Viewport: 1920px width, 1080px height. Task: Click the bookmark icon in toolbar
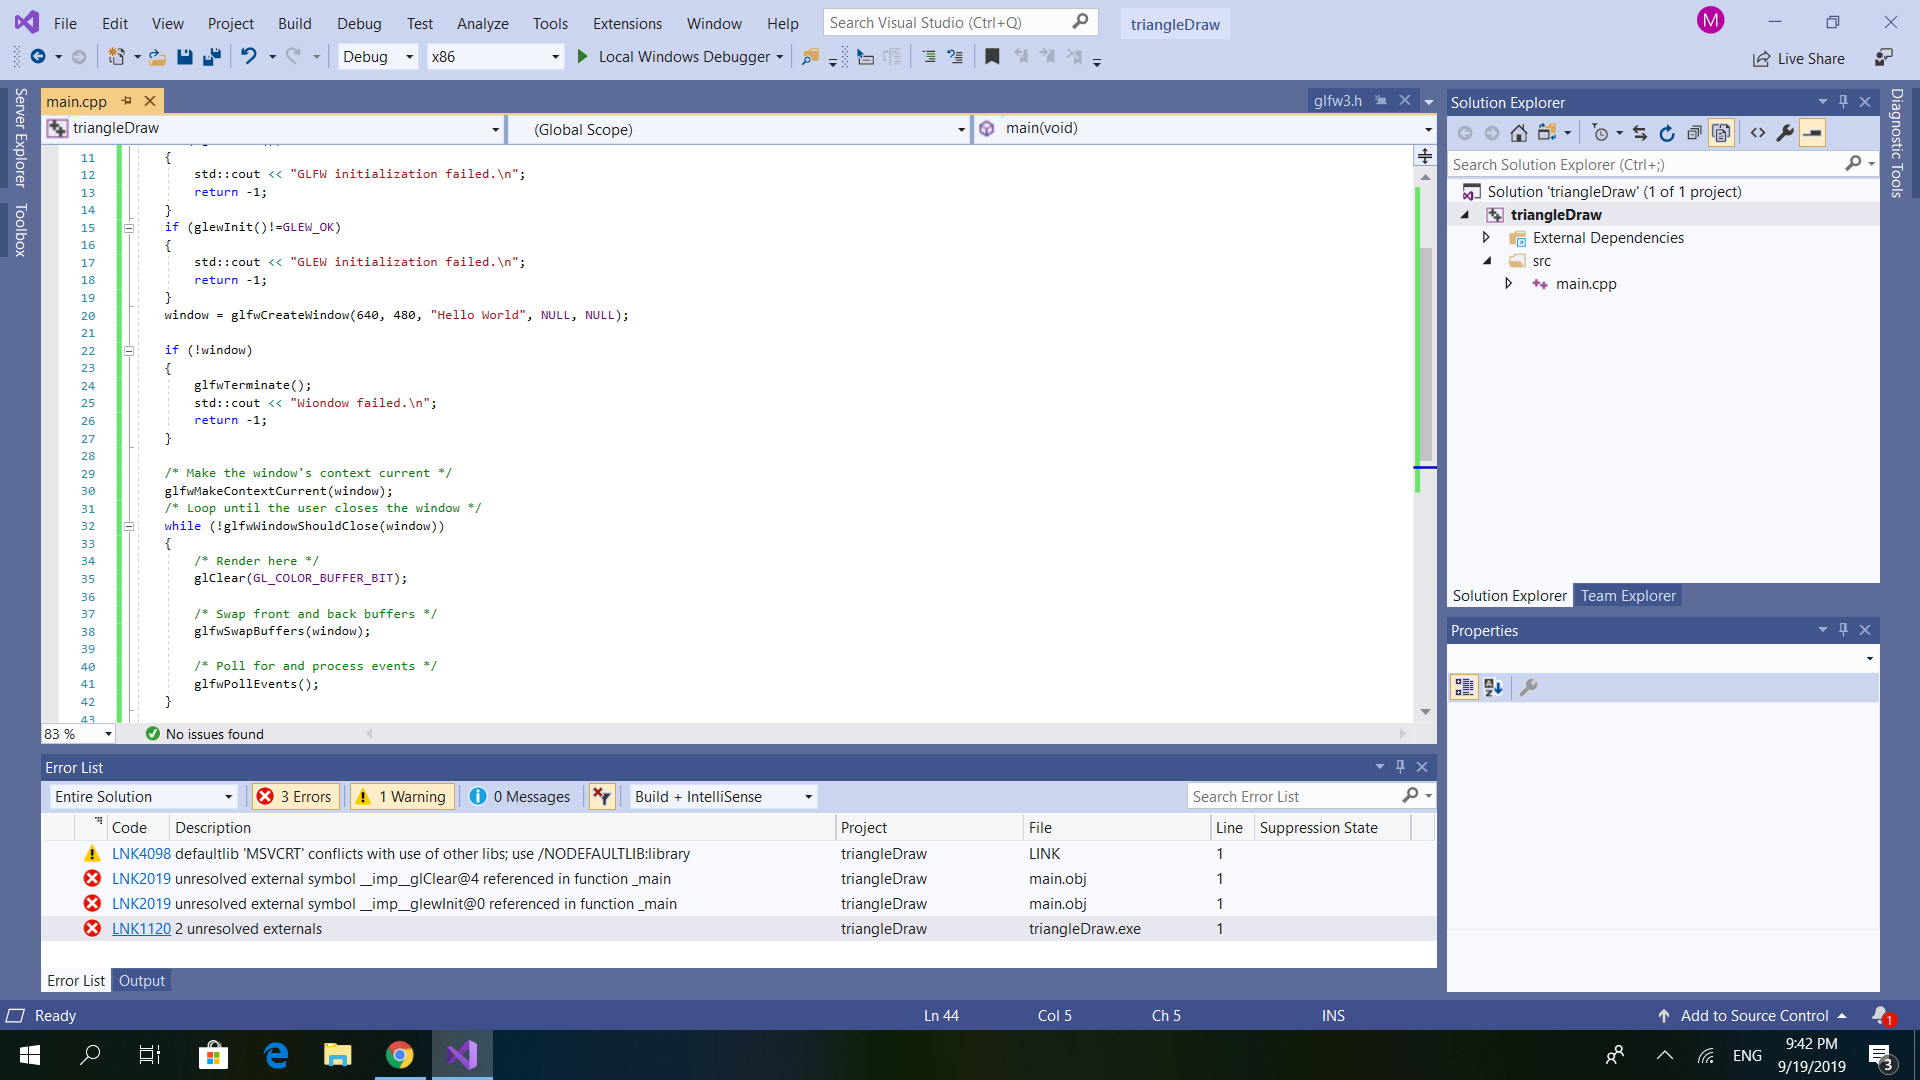[x=992, y=57]
